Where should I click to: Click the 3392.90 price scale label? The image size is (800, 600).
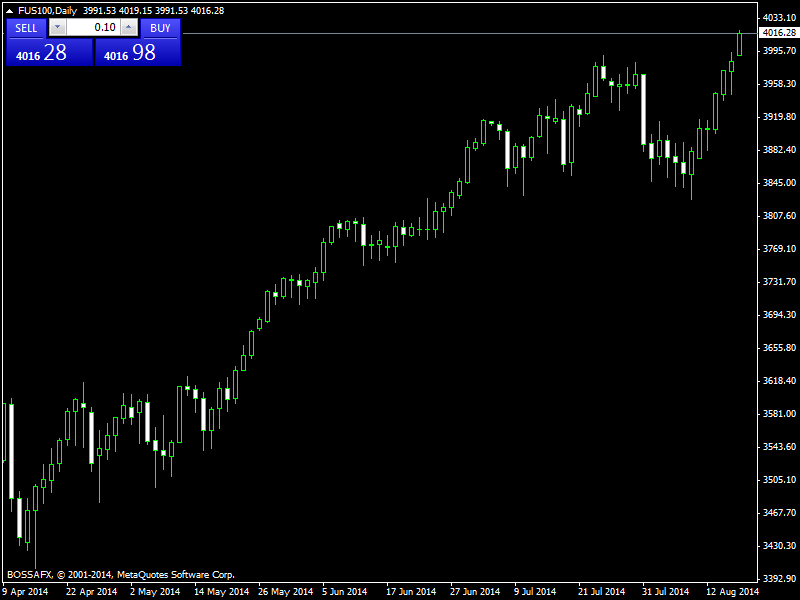click(779, 579)
